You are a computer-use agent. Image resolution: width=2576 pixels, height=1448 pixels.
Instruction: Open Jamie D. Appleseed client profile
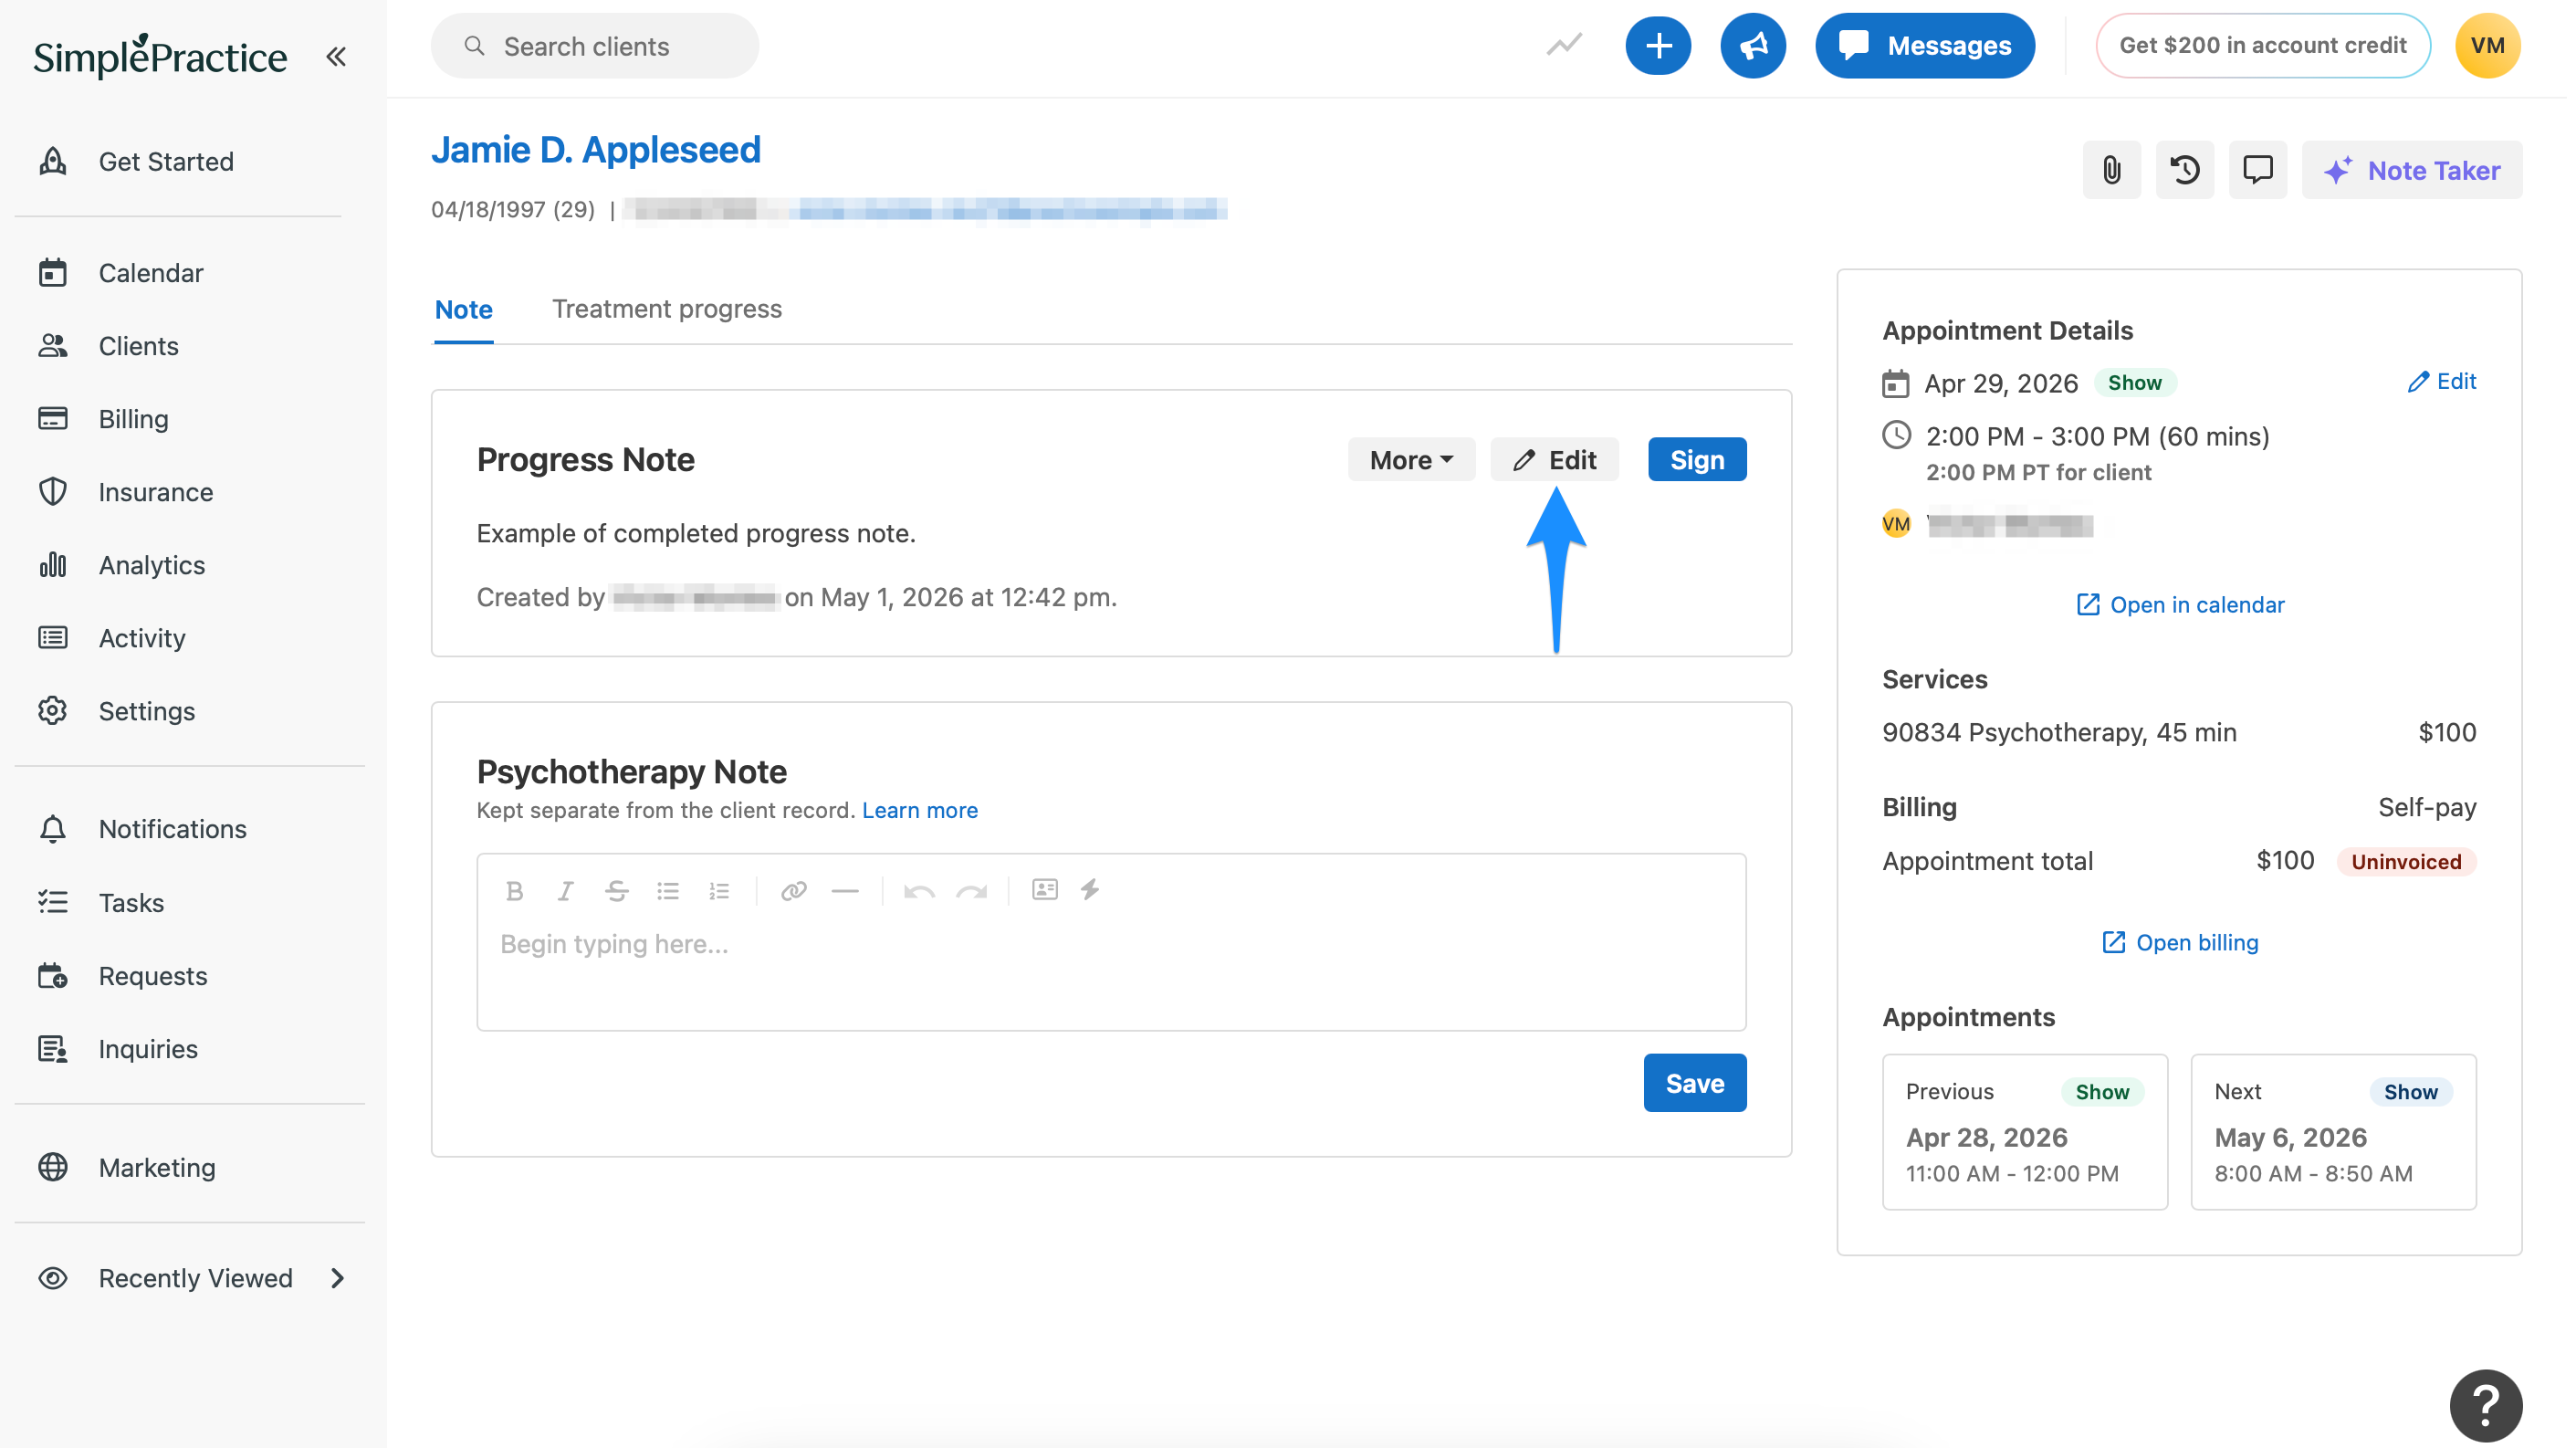pyautogui.click(x=596, y=150)
